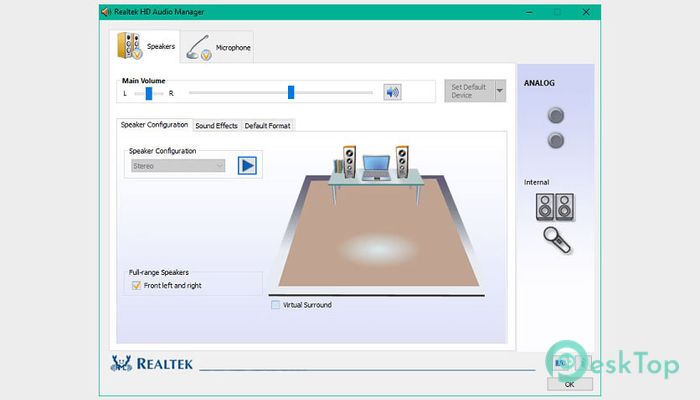
Task: Click the Internal section label
Action: pos(536,182)
